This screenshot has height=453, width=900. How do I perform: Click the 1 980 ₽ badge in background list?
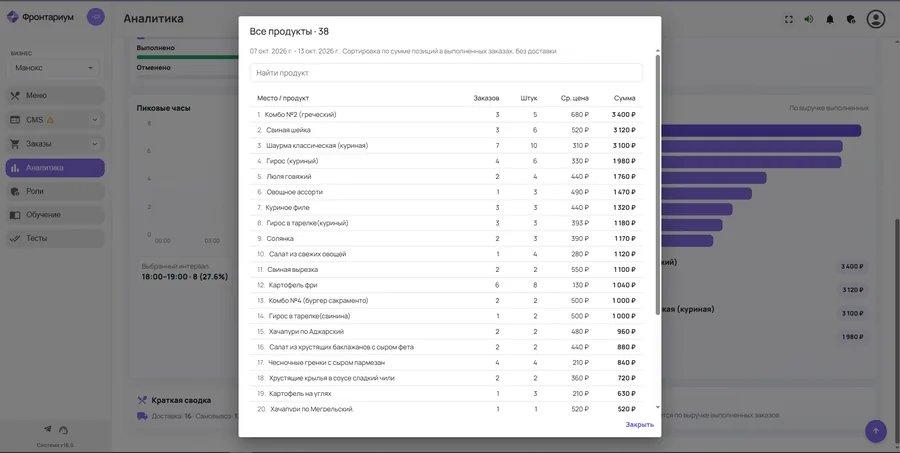pyautogui.click(x=852, y=336)
